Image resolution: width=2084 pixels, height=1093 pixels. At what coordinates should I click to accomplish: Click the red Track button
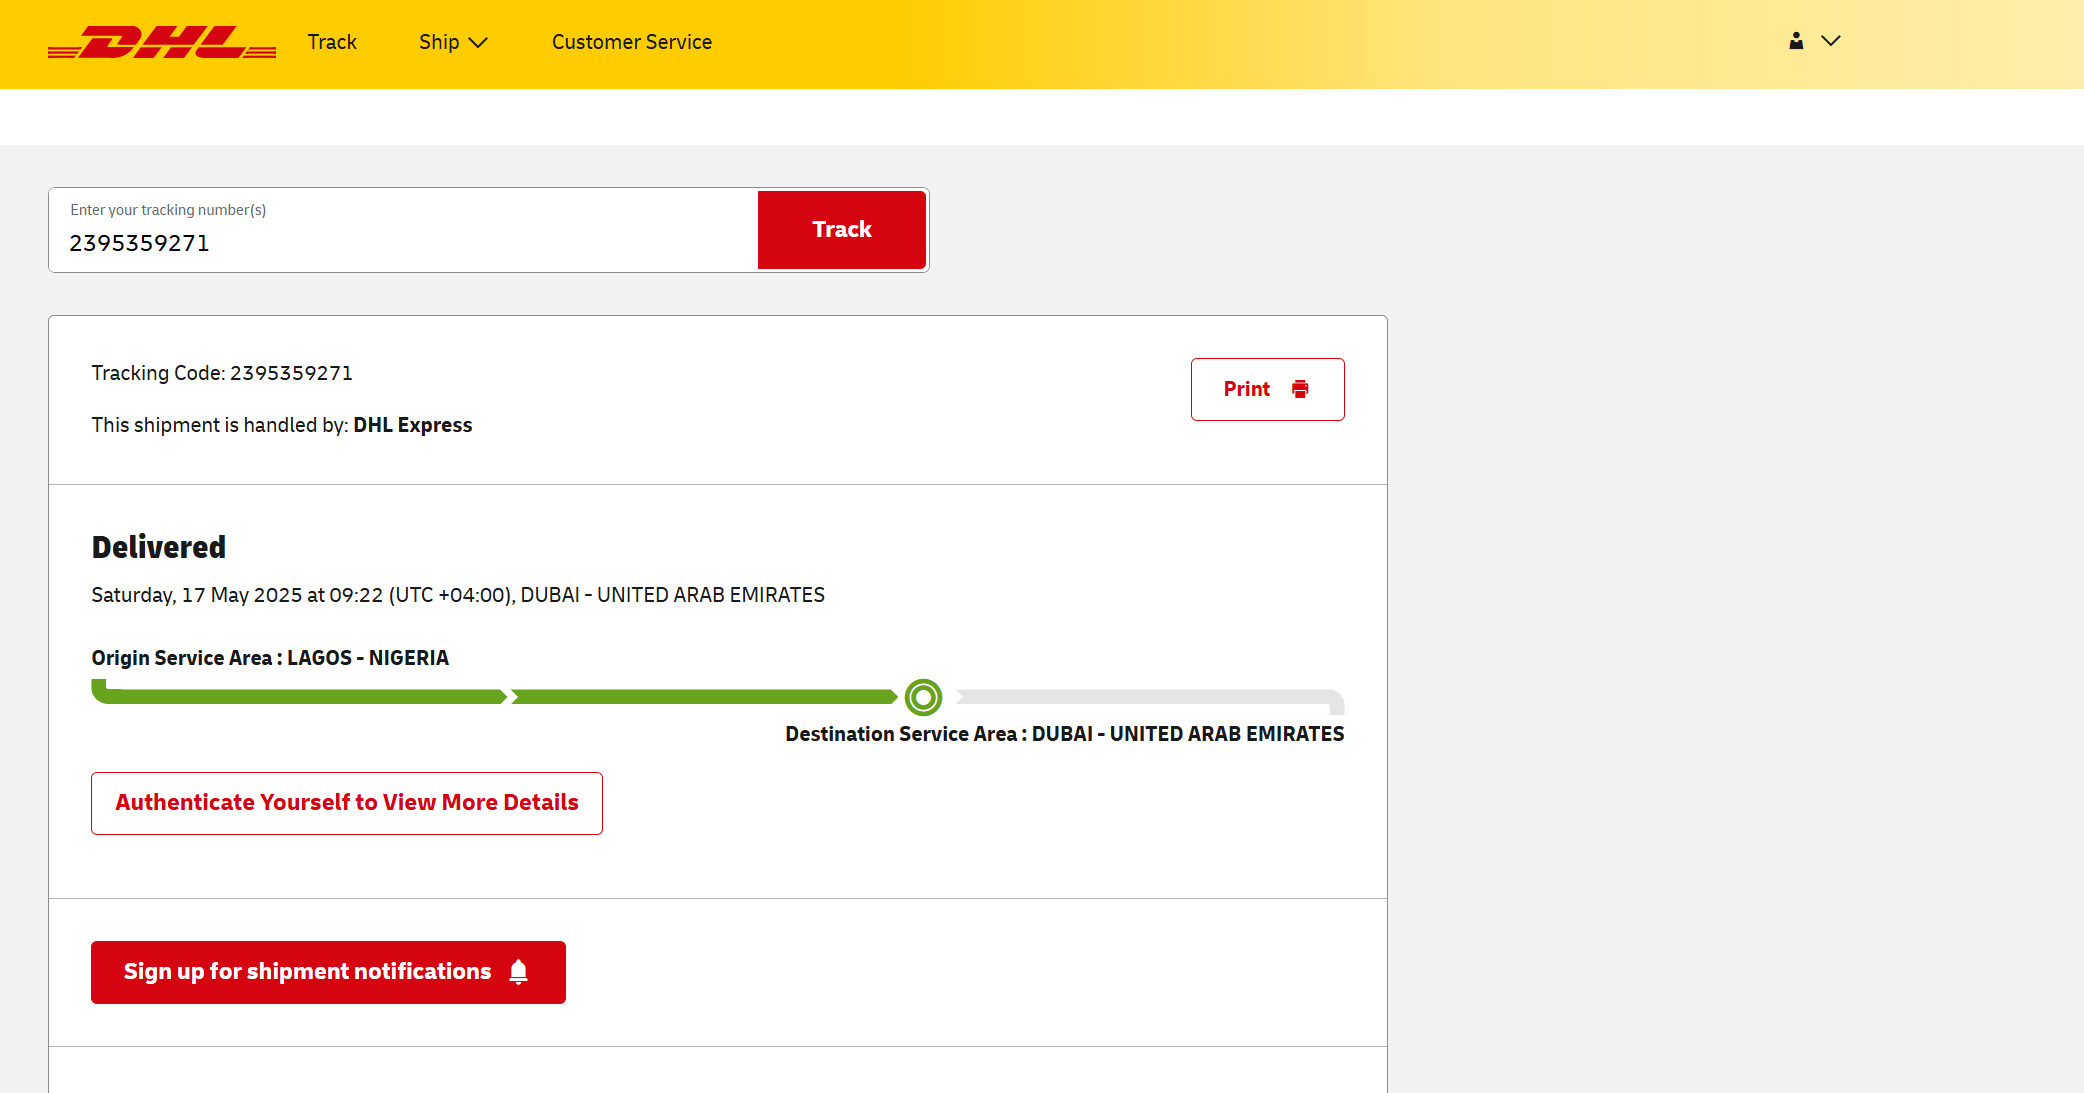click(842, 230)
